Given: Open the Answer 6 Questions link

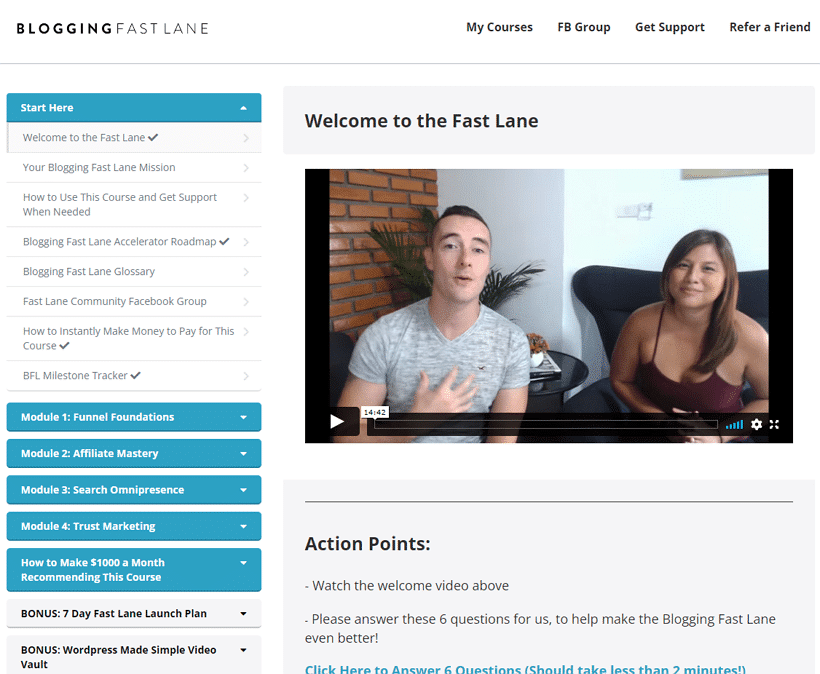Looking at the screenshot, I should click(x=525, y=669).
